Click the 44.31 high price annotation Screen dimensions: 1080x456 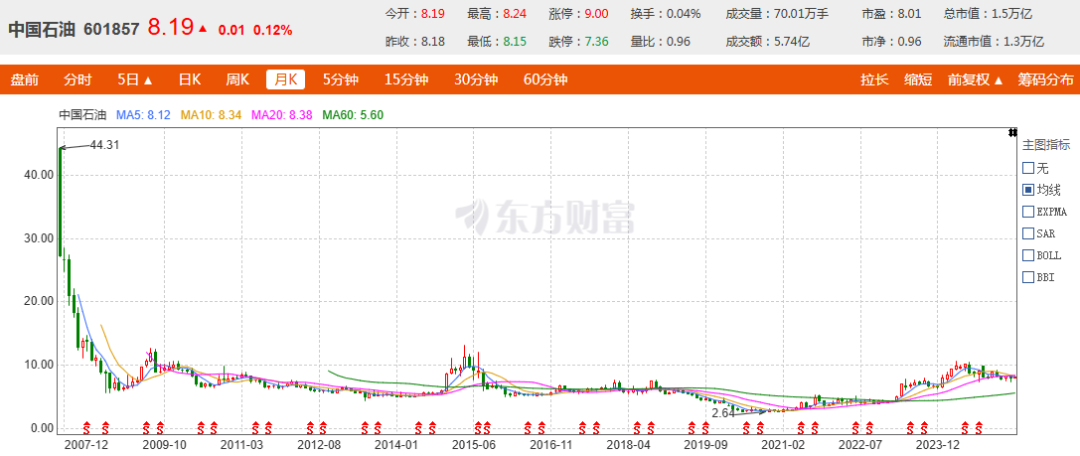coord(105,145)
